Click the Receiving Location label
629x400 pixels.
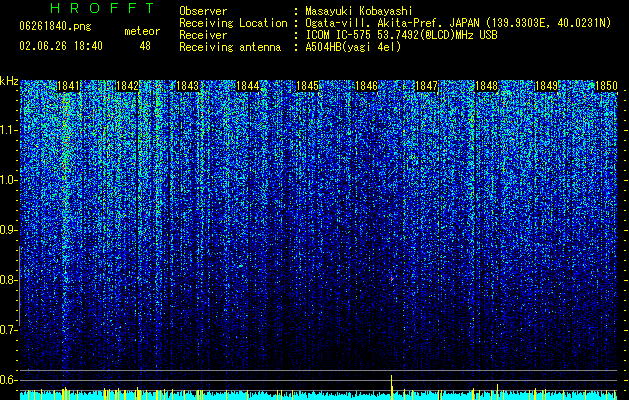233,23
